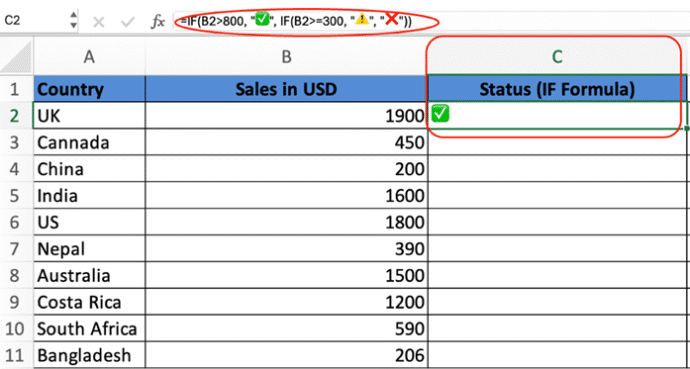Select the Country header cell
Viewport: 690px width, 369px height.
89,89
